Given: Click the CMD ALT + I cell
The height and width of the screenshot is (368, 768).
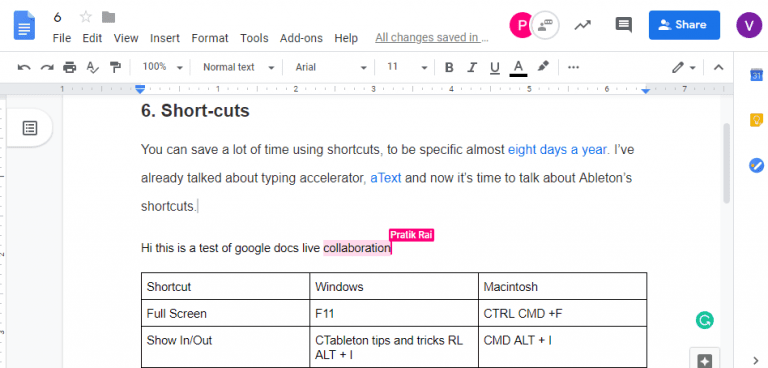Looking at the screenshot, I should click(562, 347).
